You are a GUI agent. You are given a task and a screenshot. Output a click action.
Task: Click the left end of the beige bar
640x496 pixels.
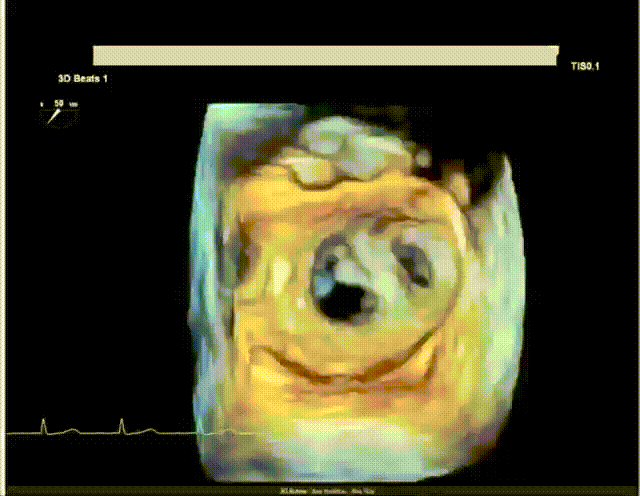click(98, 55)
